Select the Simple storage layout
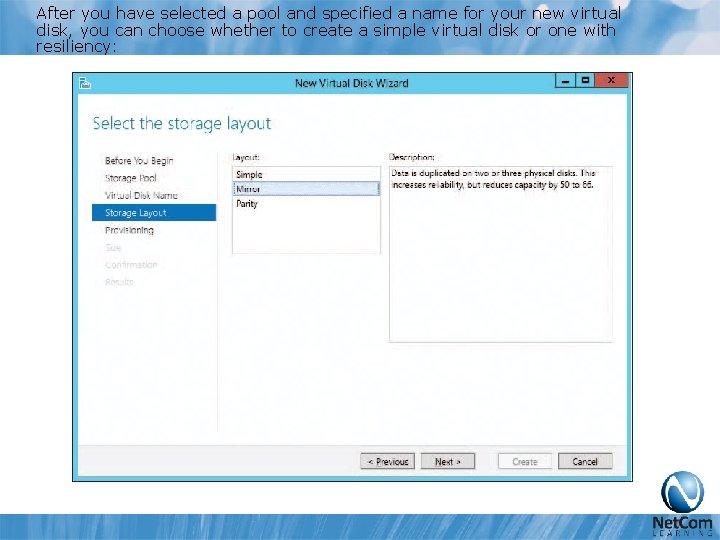720x540 pixels. (x=306, y=174)
